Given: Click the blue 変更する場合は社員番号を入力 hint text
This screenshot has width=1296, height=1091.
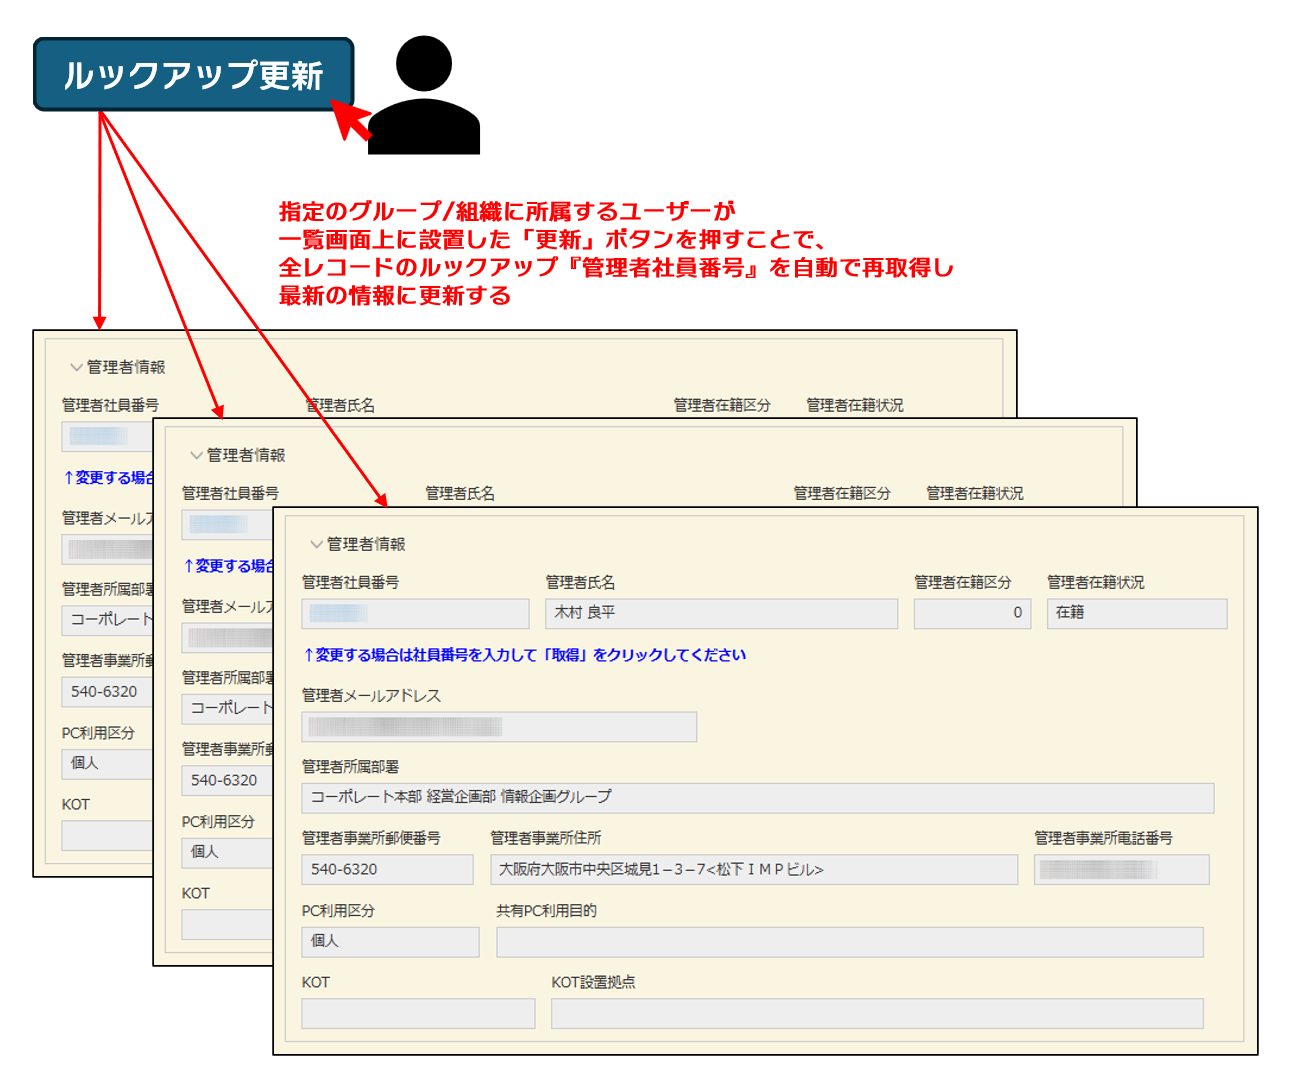Looking at the screenshot, I should 524,655.
